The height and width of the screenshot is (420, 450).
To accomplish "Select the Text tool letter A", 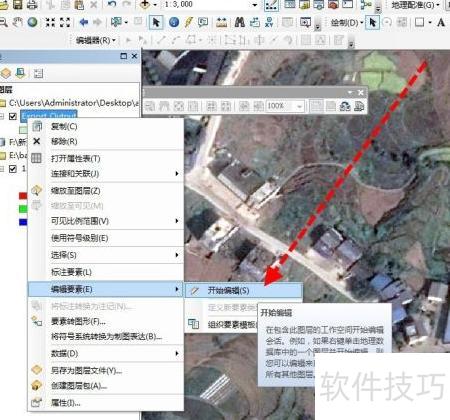I will point(441,22).
